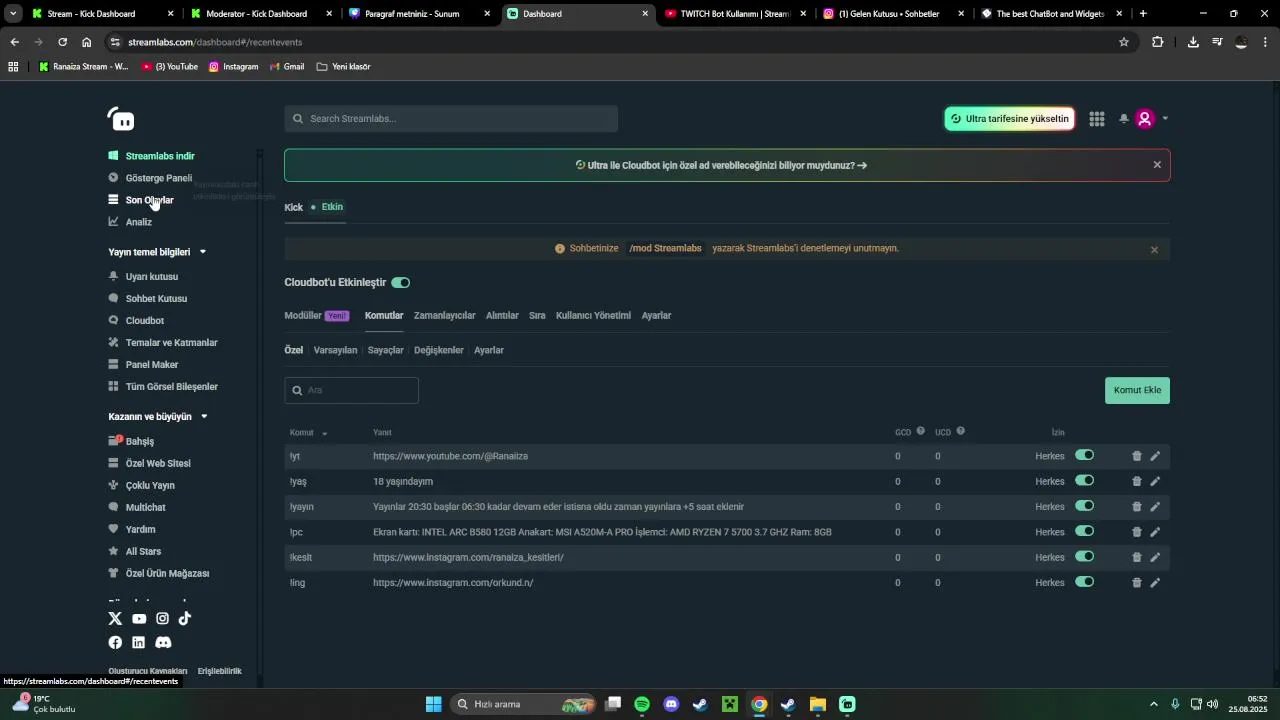Open Streamlabs X (Twitter) page
Screen dimensions: 1280x720
115,618
